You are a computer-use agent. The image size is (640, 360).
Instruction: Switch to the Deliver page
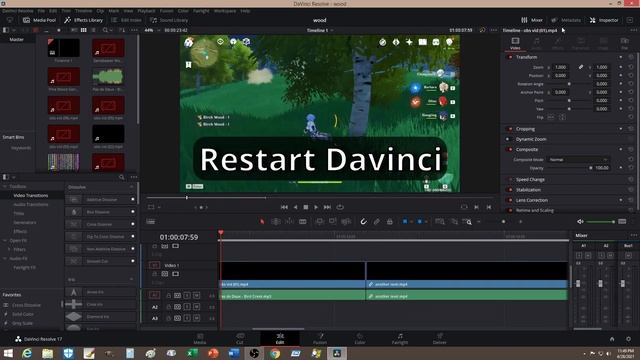439,338
